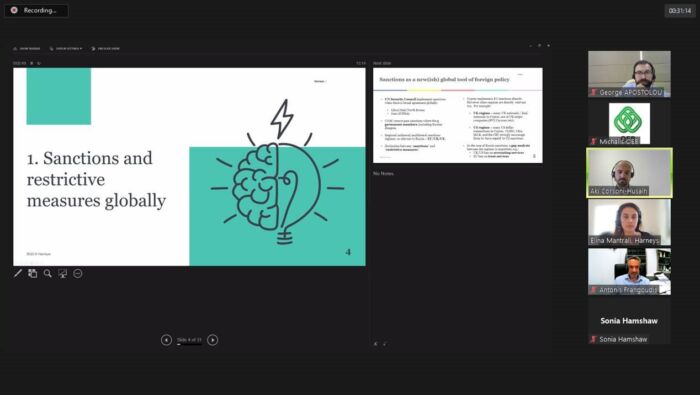The height and width of the screenshot is (395, 700).
Task: Open the see all slides grid
Action: [x=33, y=273]
